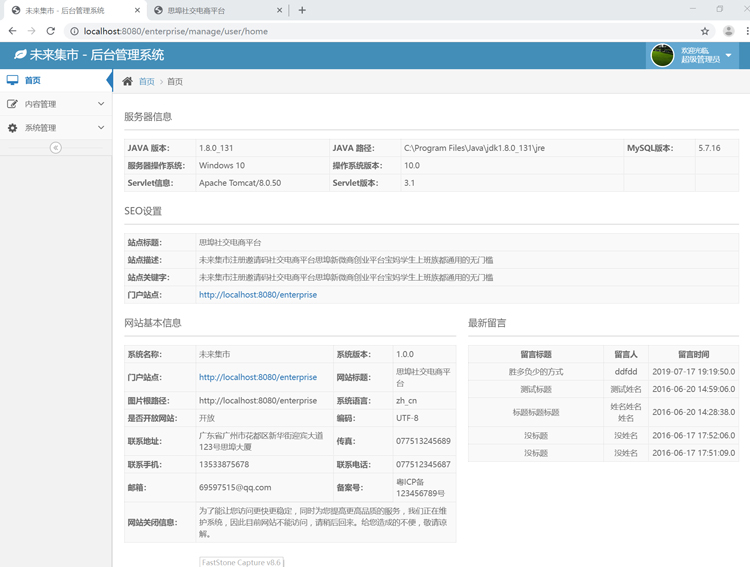Click the 首页 breadcrumb link
Screen dimensions: 750x567
(x=147, y=81)
